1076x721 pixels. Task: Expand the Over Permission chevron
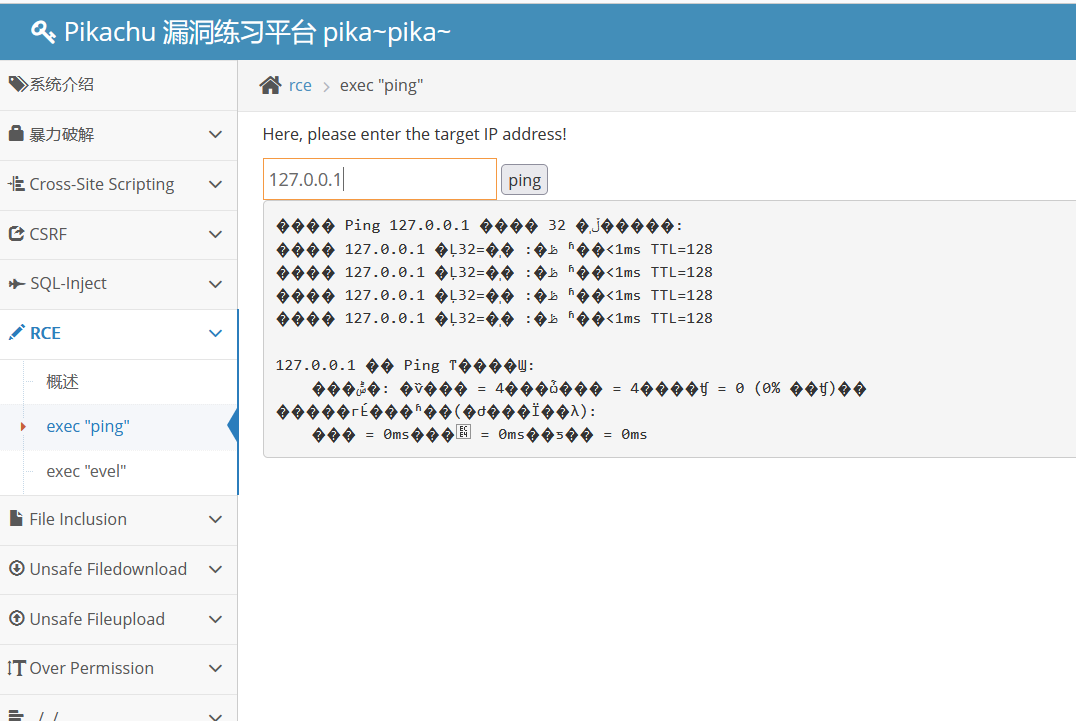tap(215, 669)
